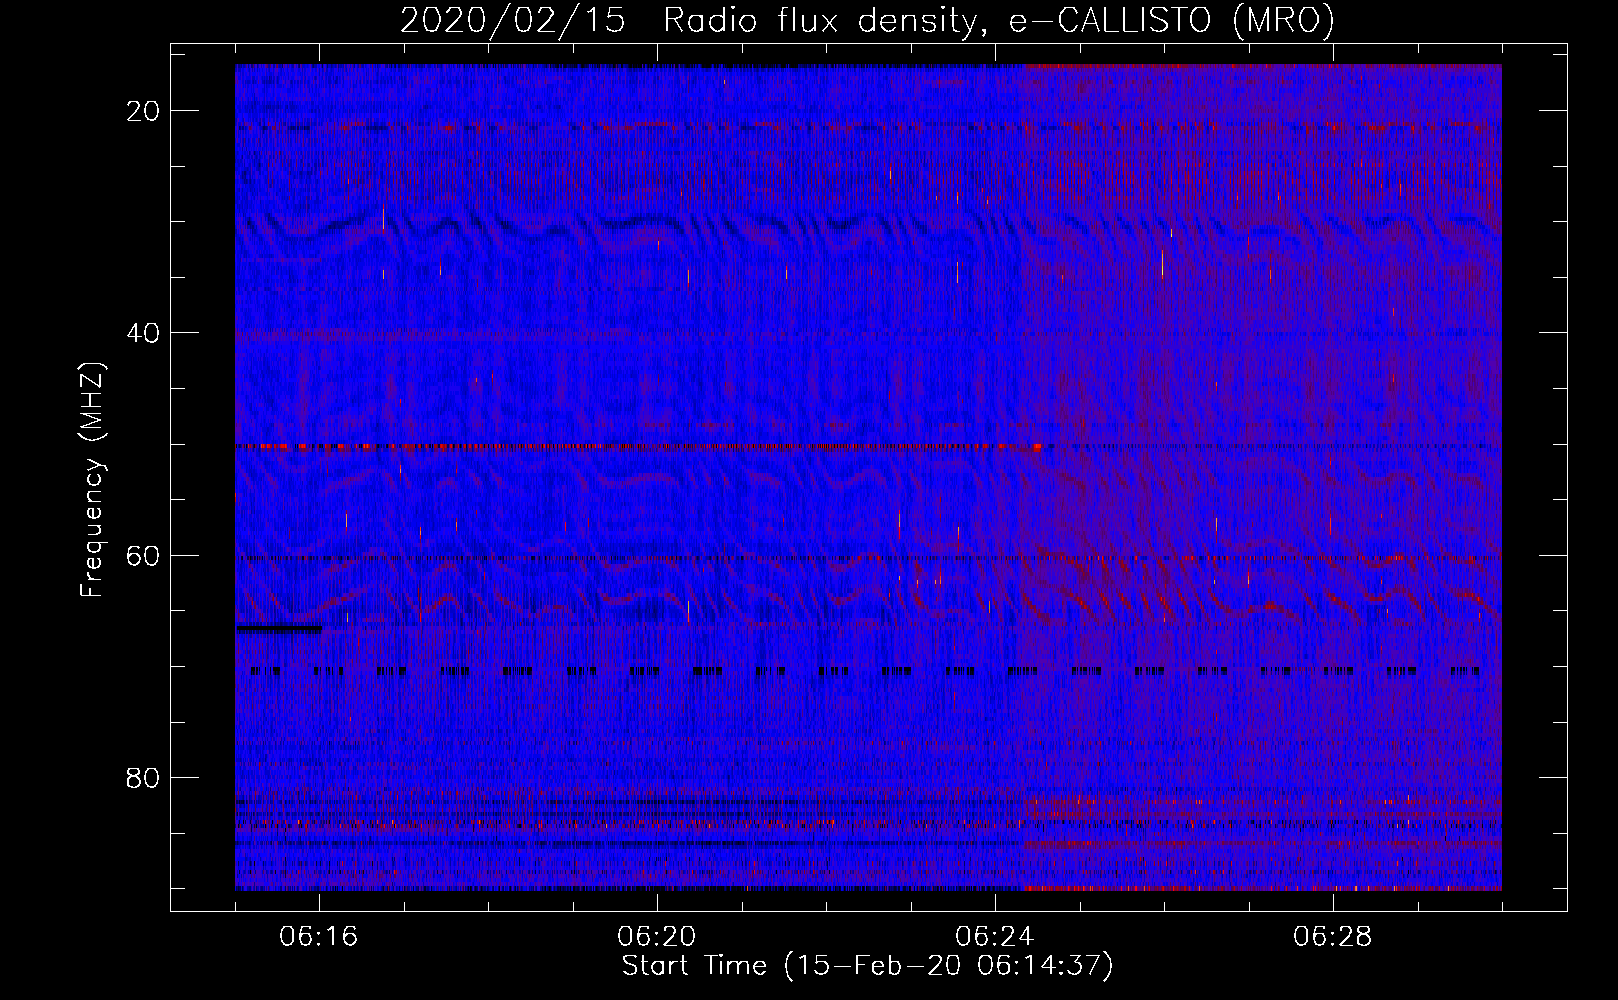Click the '80' frequency tick label
The height and width of the screenshot is (1000, 1618).
click(144, 778)
